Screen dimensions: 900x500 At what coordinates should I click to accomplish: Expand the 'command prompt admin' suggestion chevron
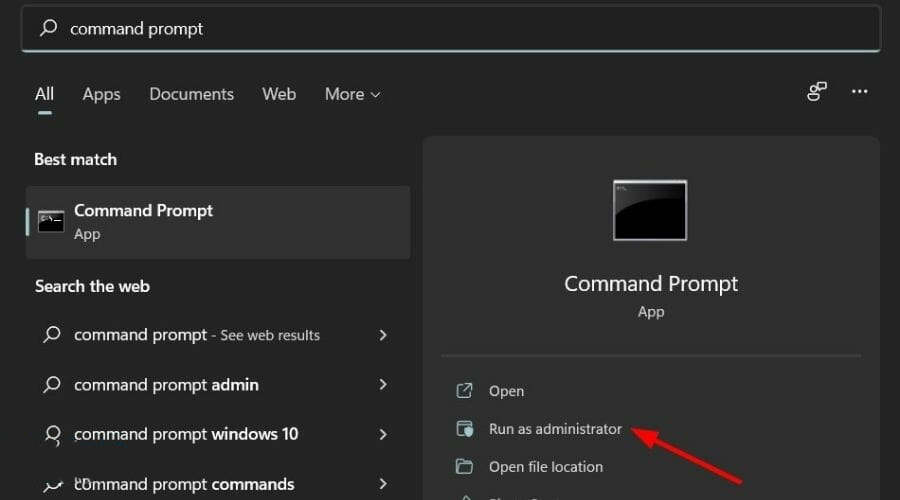point(383,385)
